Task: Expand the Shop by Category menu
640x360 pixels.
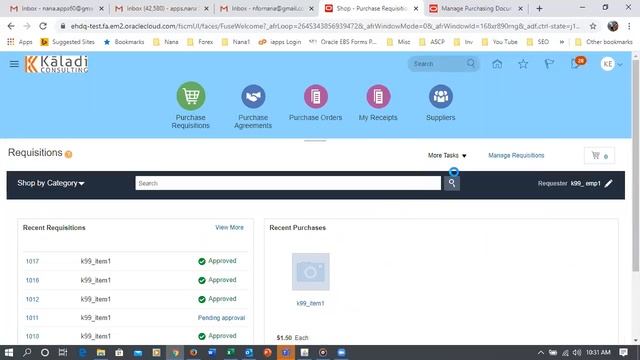Action: (x=51, y=183)
